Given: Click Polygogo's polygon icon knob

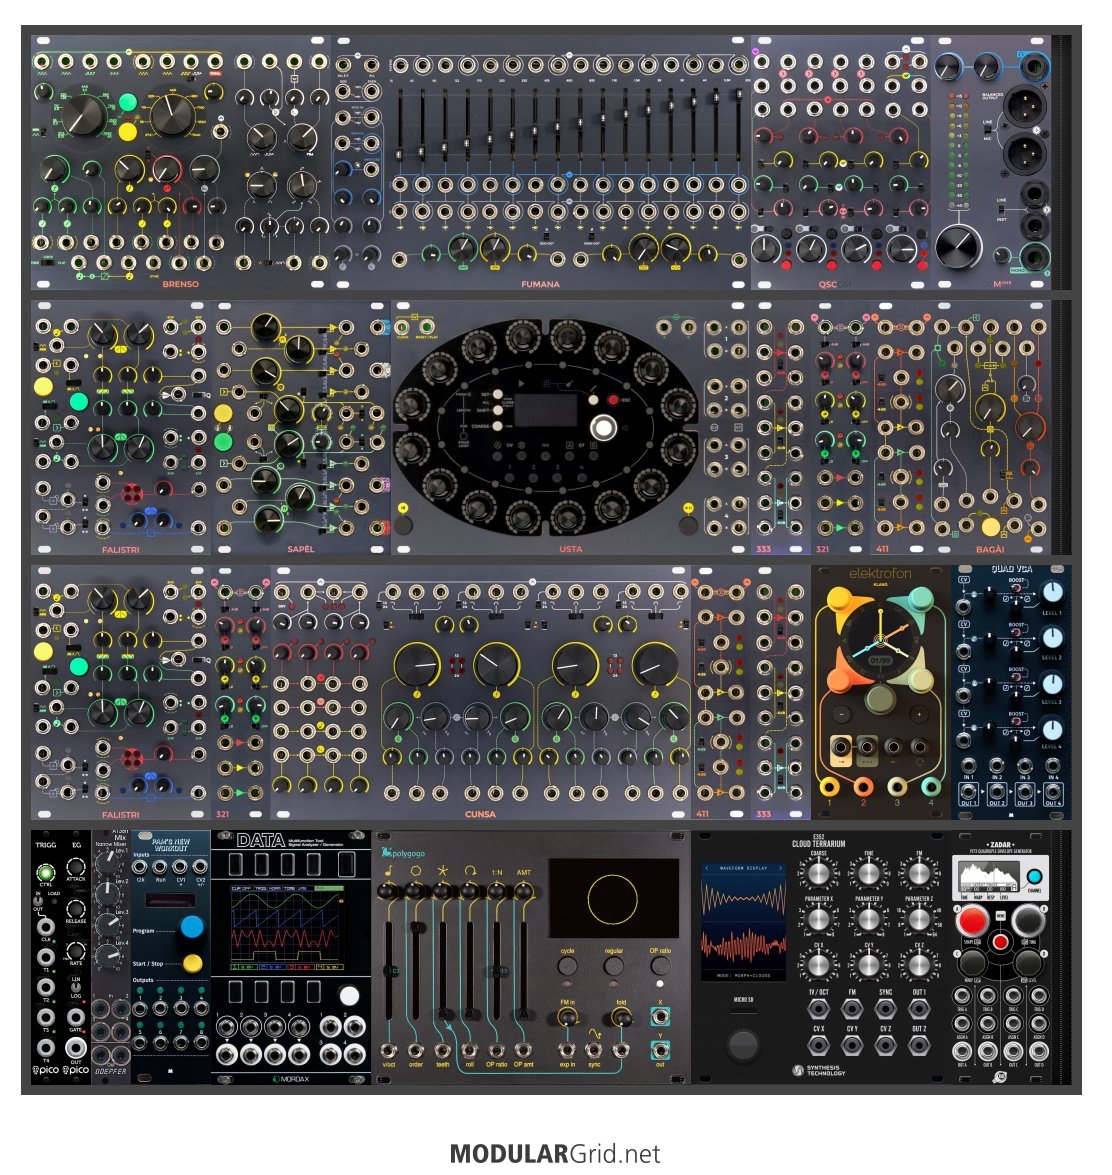Looking at the screenshot, I should click(x=414, y=891).
